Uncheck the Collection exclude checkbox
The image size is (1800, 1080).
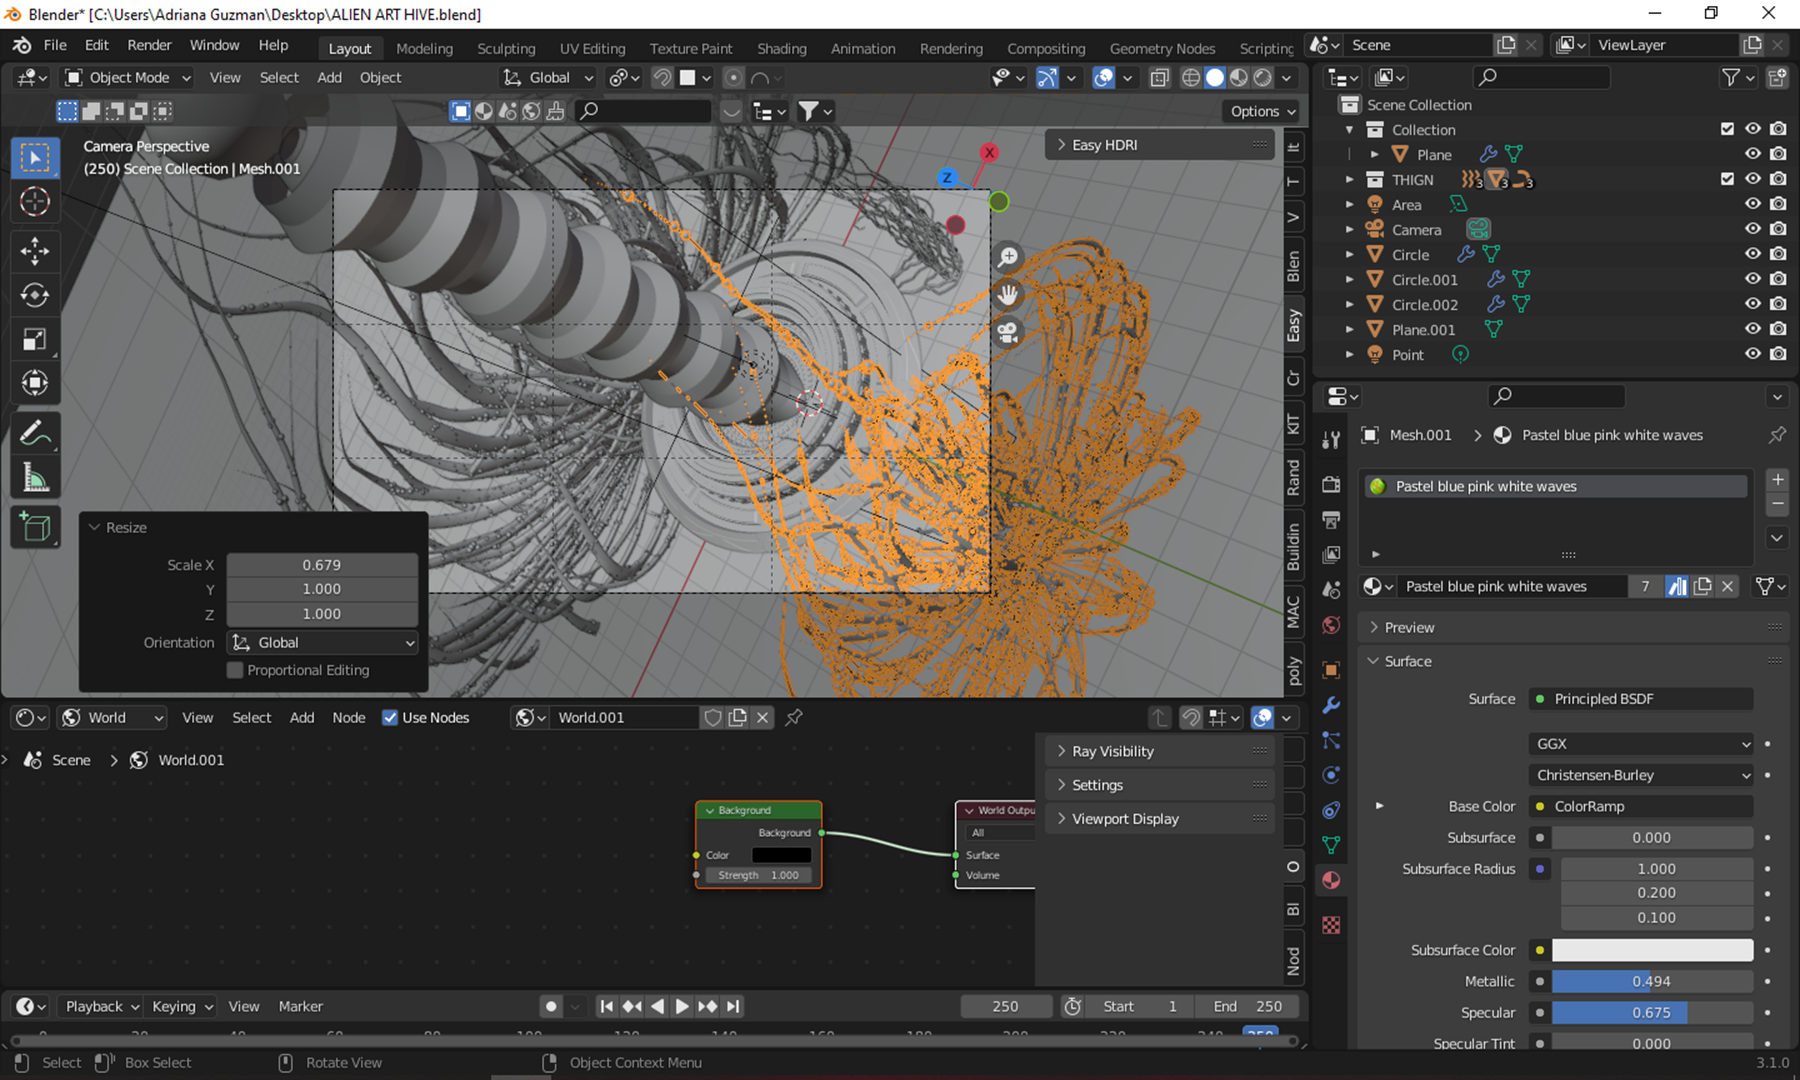click(1727, 129)
